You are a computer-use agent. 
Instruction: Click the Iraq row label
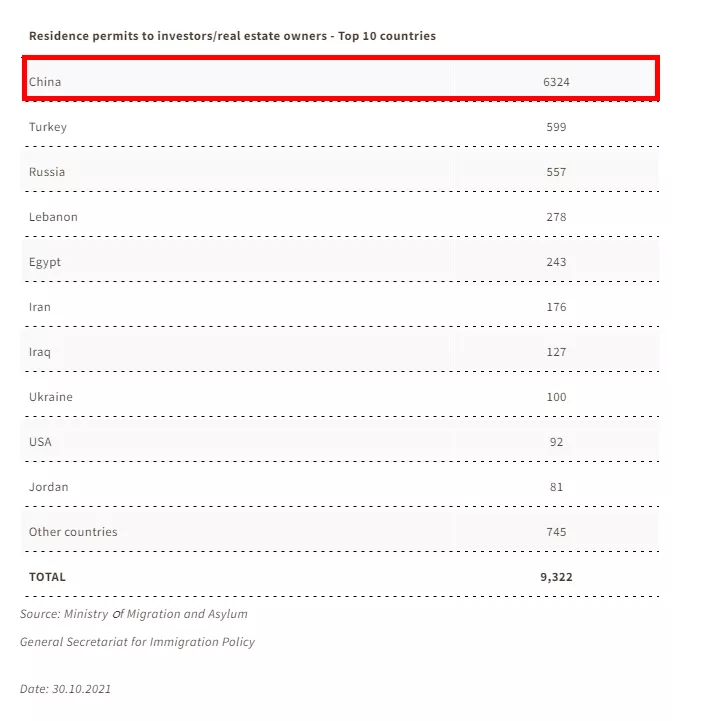[40, 352]
